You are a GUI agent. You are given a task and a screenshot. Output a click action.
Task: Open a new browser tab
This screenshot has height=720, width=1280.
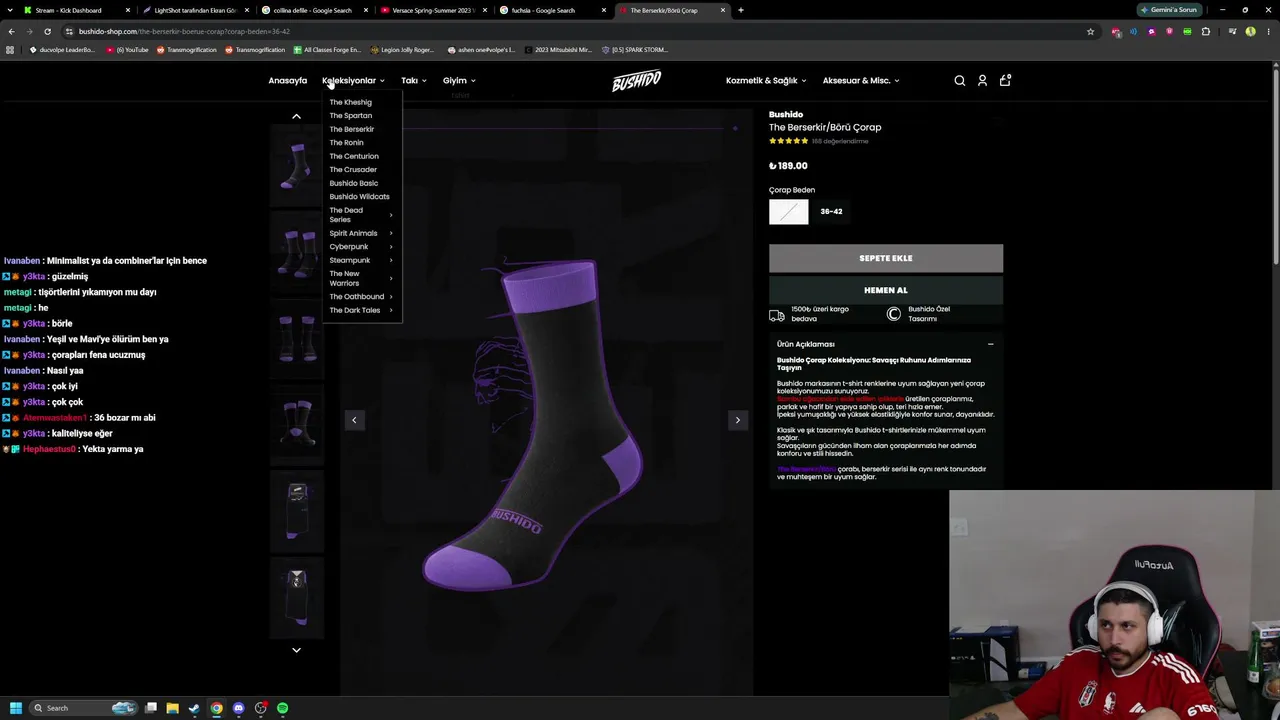[x=740, y=10]
